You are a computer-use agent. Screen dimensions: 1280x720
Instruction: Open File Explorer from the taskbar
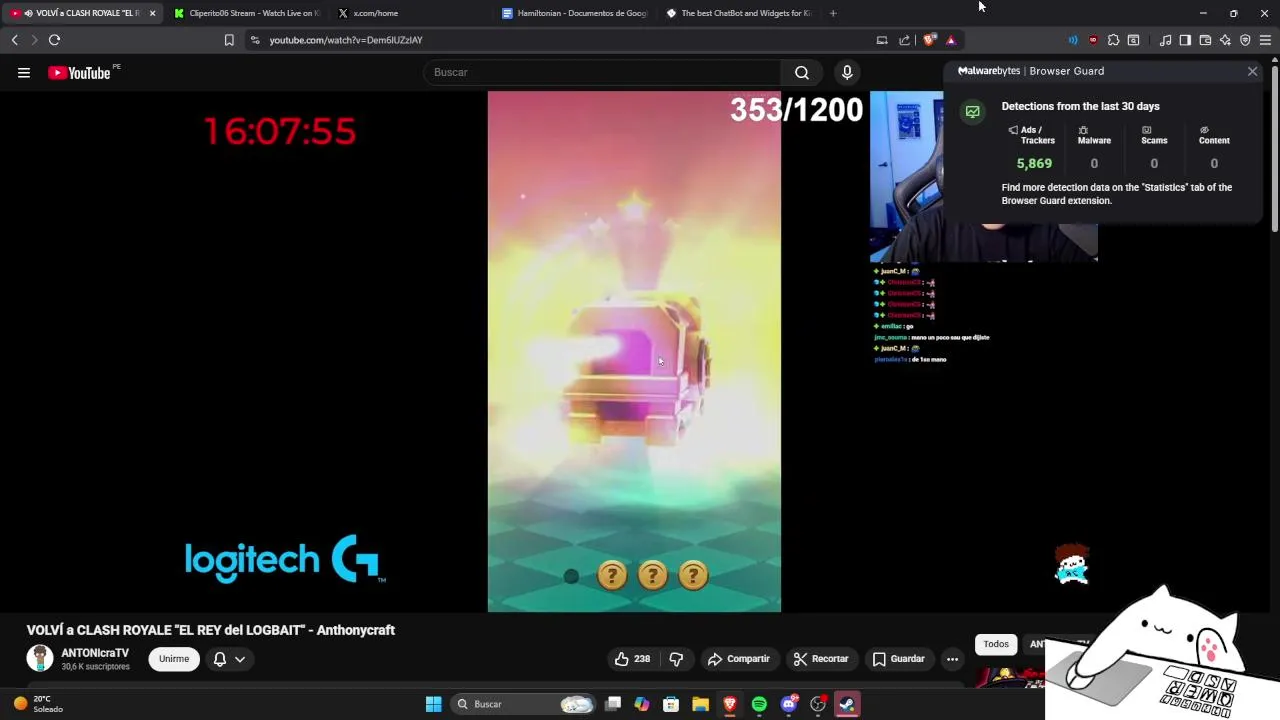click(x=700, y=704)
